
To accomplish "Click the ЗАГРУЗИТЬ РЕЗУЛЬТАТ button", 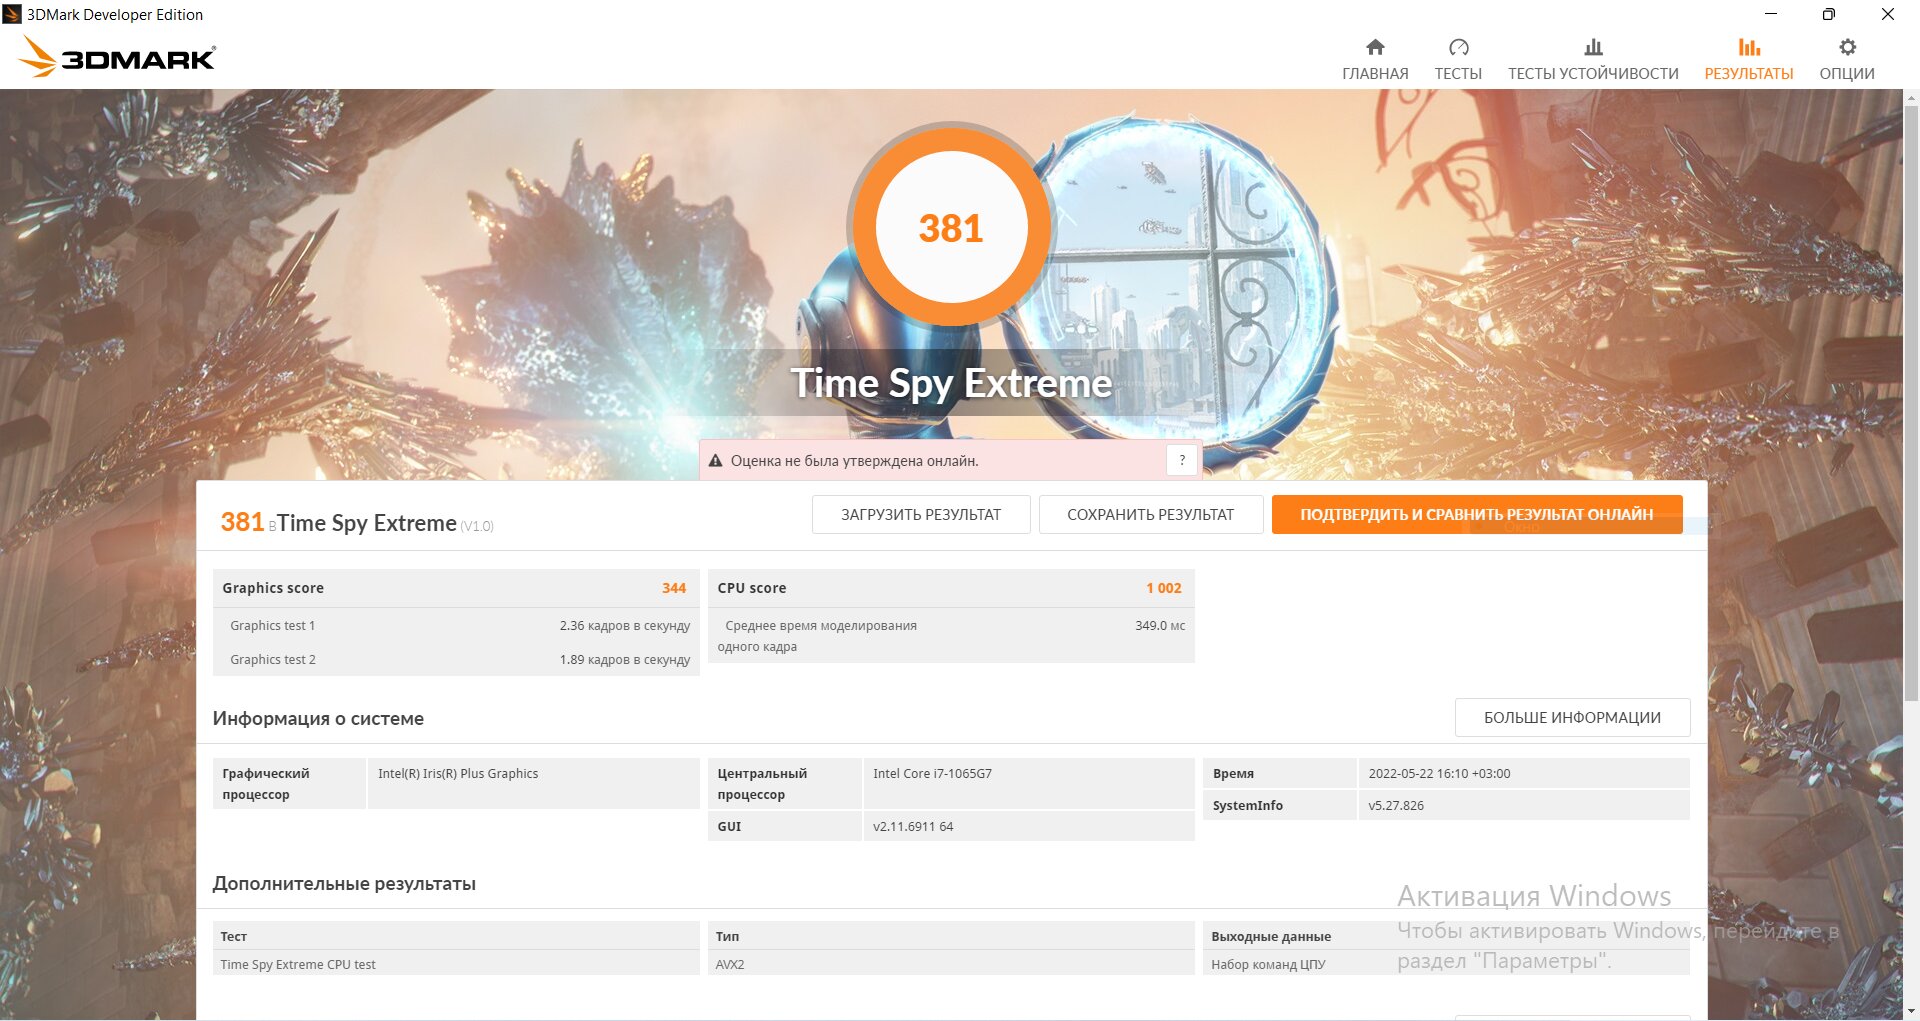I will click(921, 514).
